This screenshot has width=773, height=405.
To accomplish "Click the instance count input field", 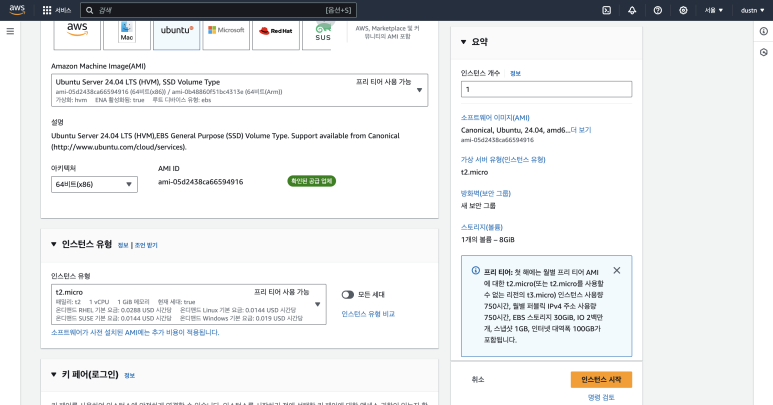I will [x=546, y=89].
